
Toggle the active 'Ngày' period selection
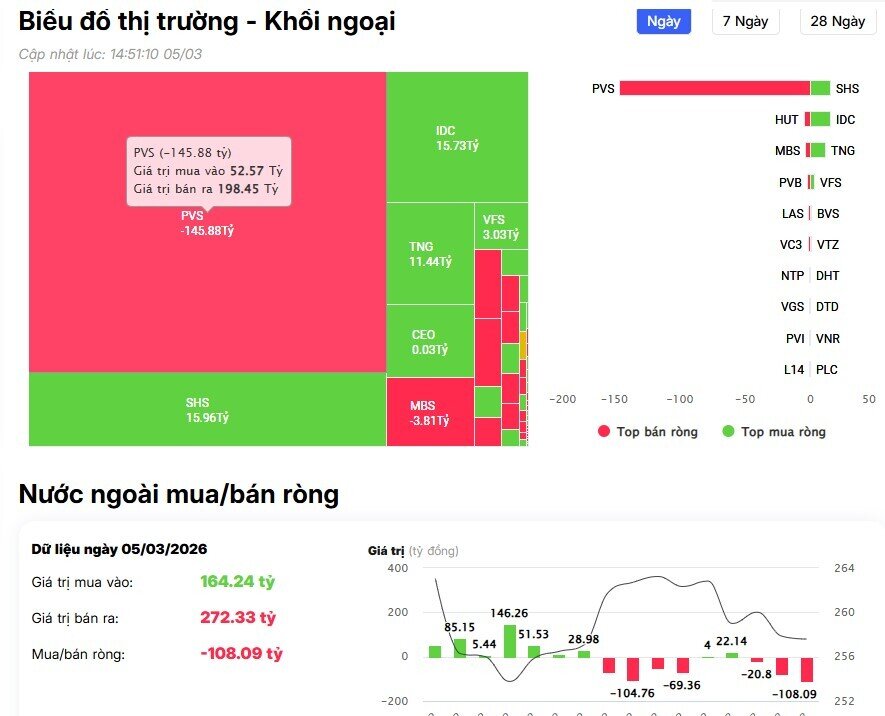coord(663,21)
